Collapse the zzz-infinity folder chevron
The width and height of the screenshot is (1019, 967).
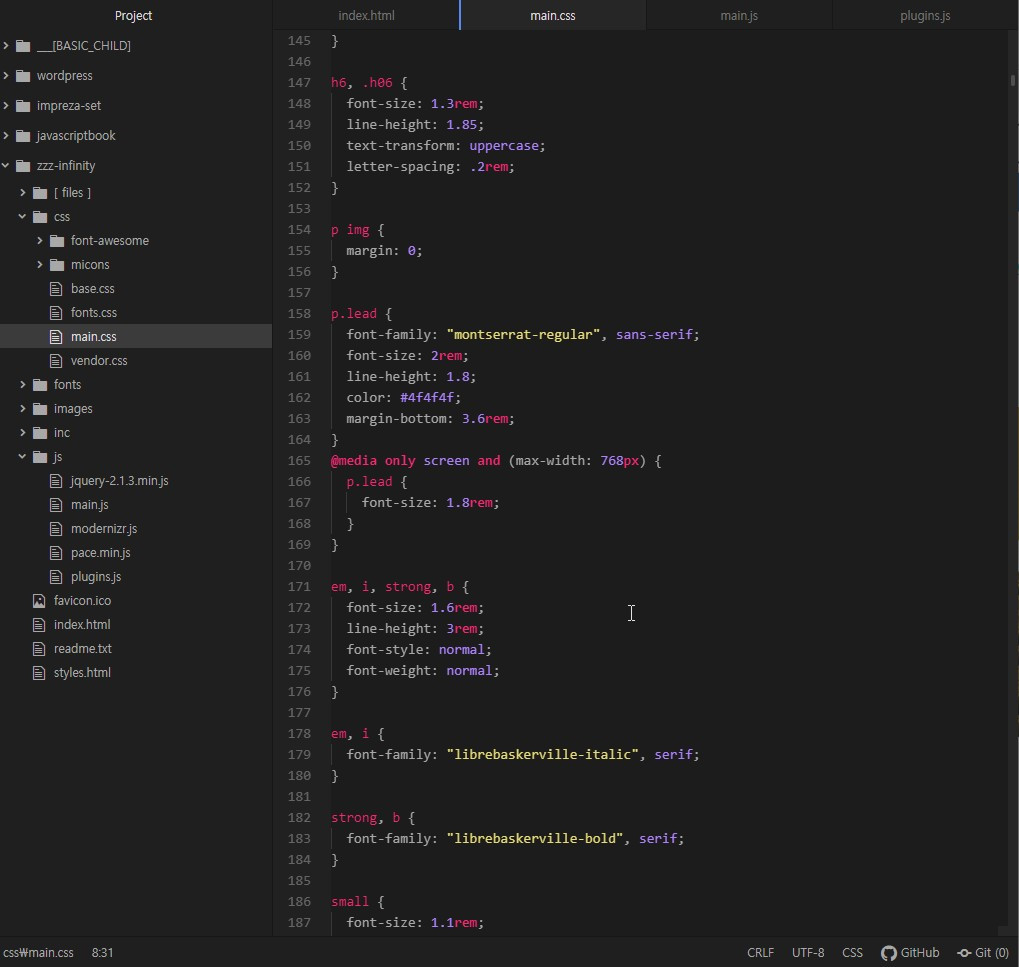[x=6, y=165]
